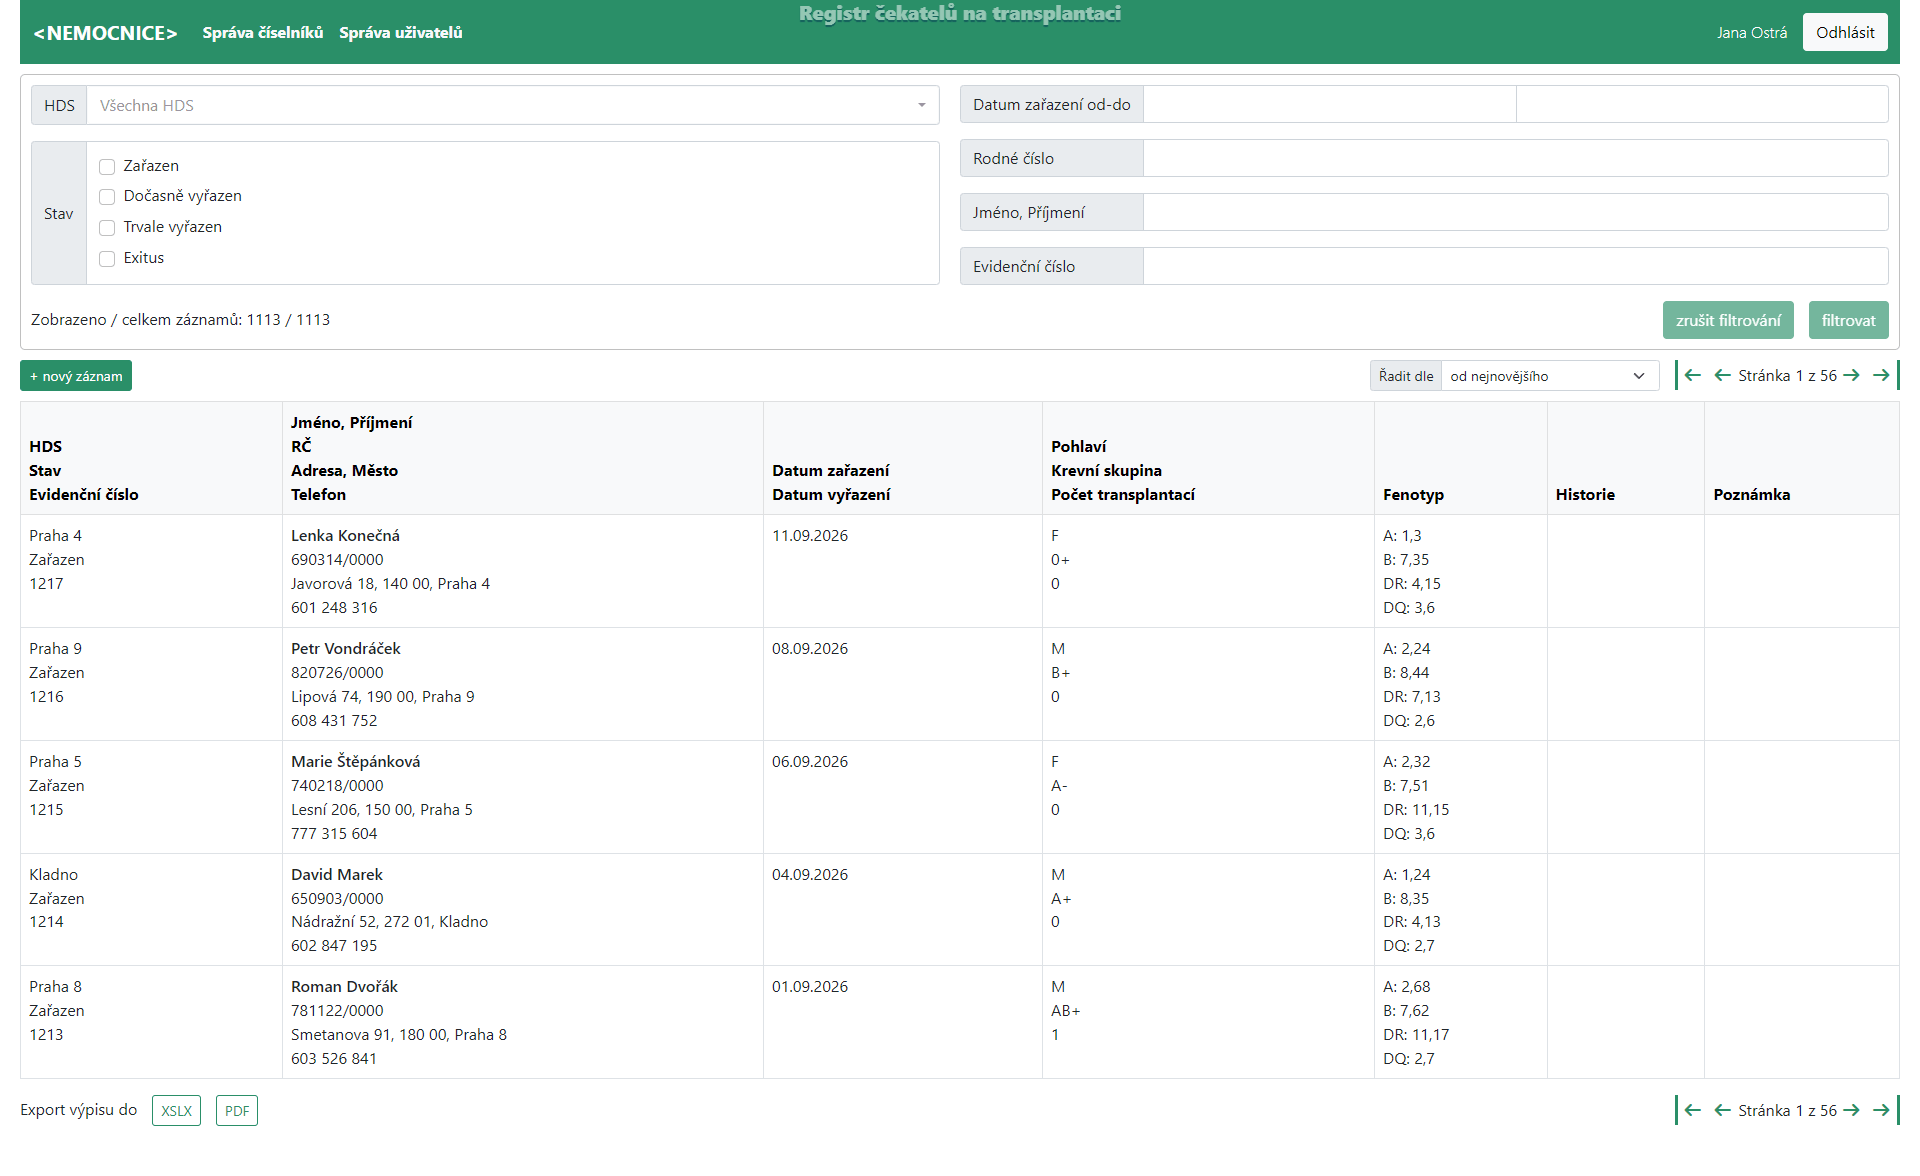Check the Trvale vyřazen status filter
1920x1176 pixels.
click(x=107, y=228)
